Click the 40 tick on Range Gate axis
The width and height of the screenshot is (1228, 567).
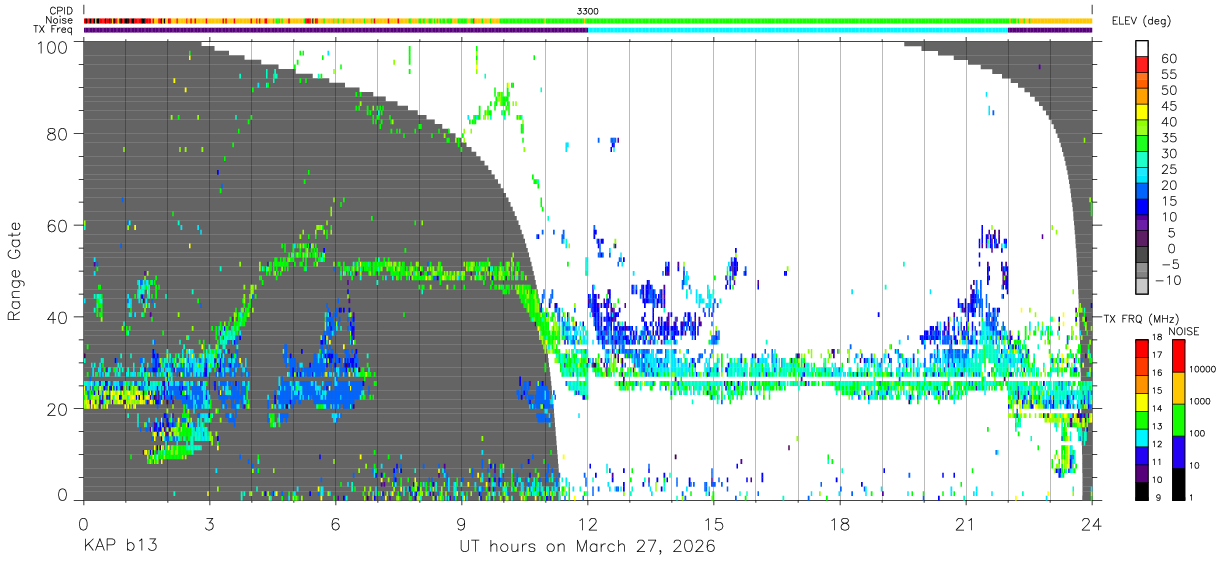click(x=59, y=317)
